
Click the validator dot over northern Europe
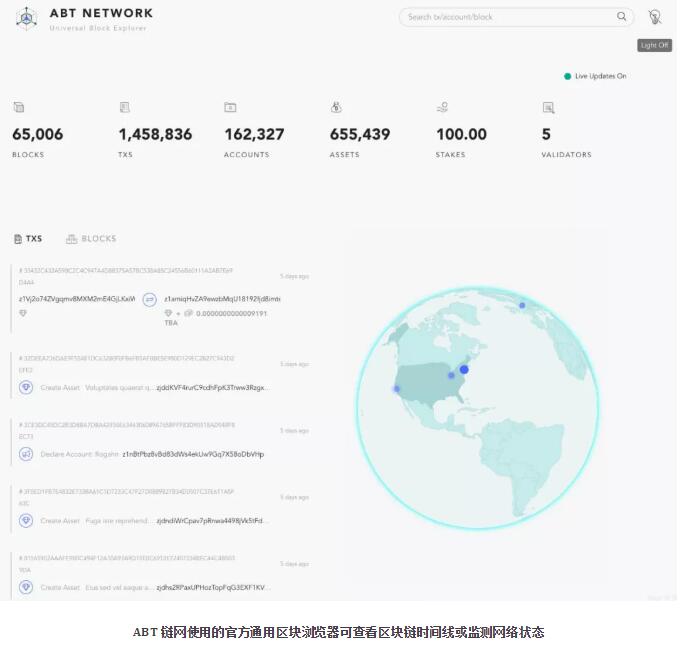(x=522, y=305)
